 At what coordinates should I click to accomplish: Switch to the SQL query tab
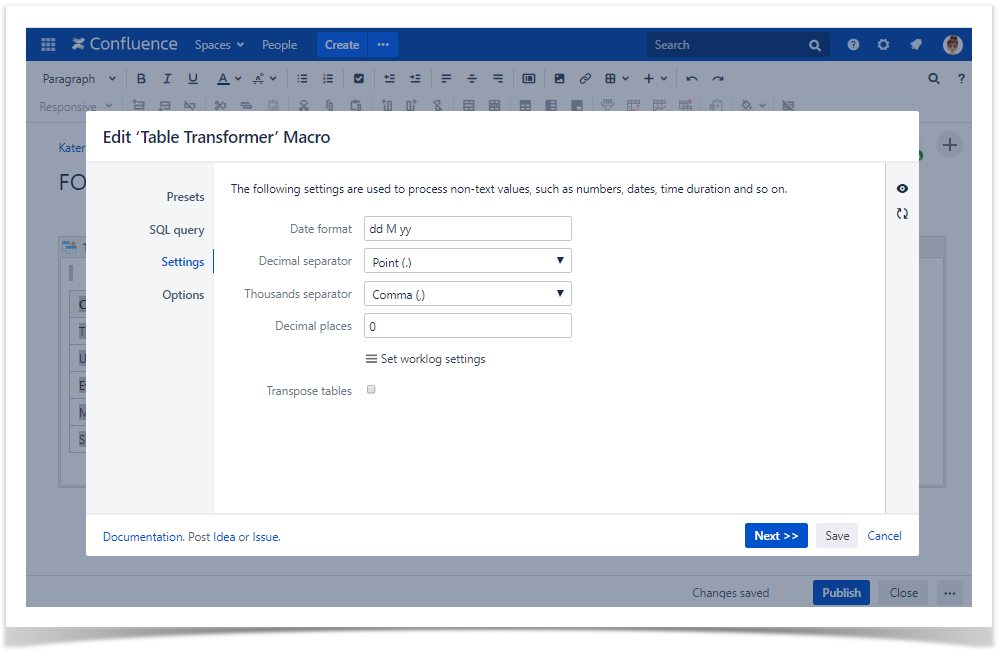coord(176,230)
